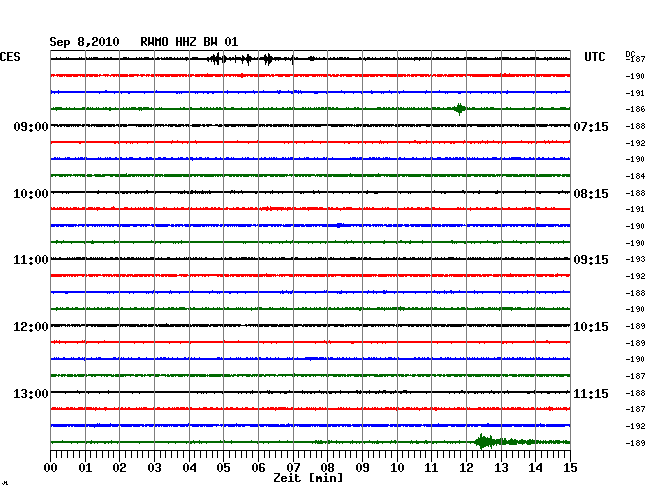650x494 pixels.
Task: Click the '07' minute axis label
Action: [293, 467]
